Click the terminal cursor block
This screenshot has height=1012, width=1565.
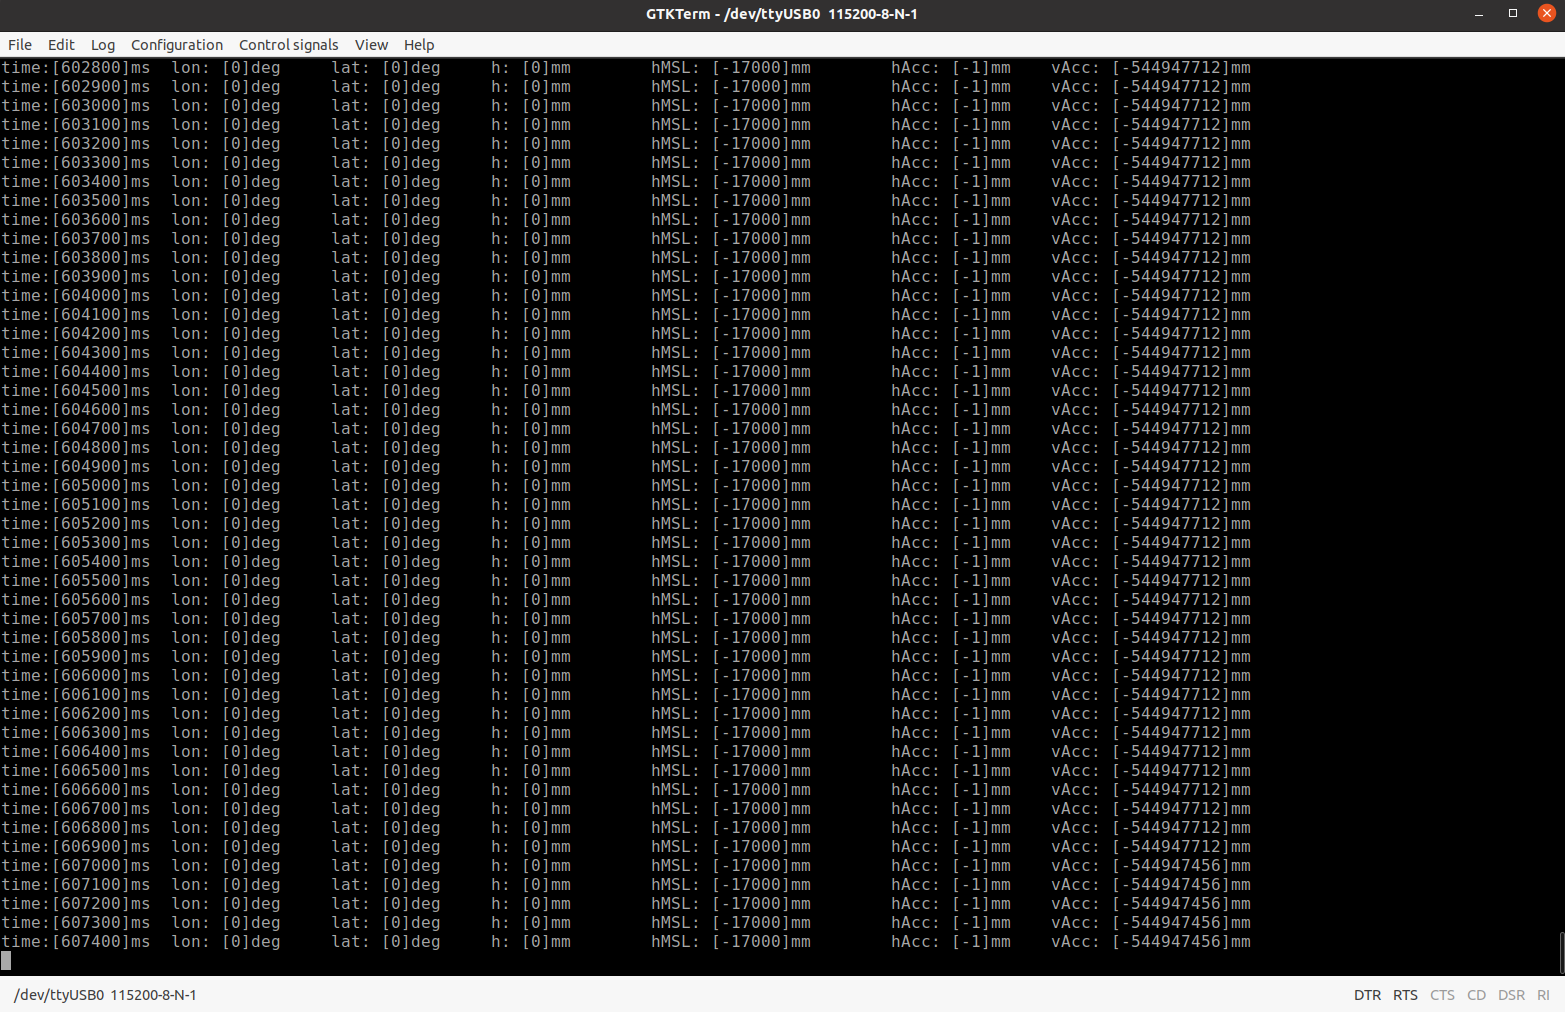pyautogui.click(x=6, y=961)
